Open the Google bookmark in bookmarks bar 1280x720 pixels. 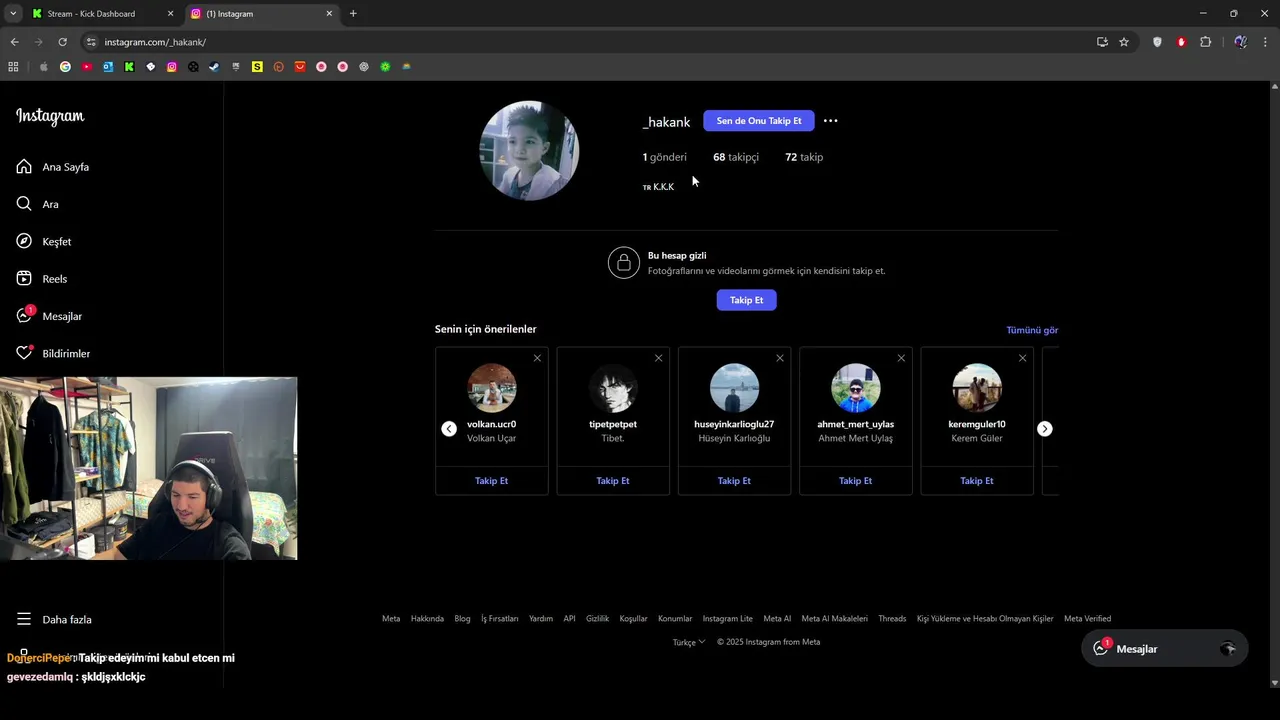click(x=65, y=67)
